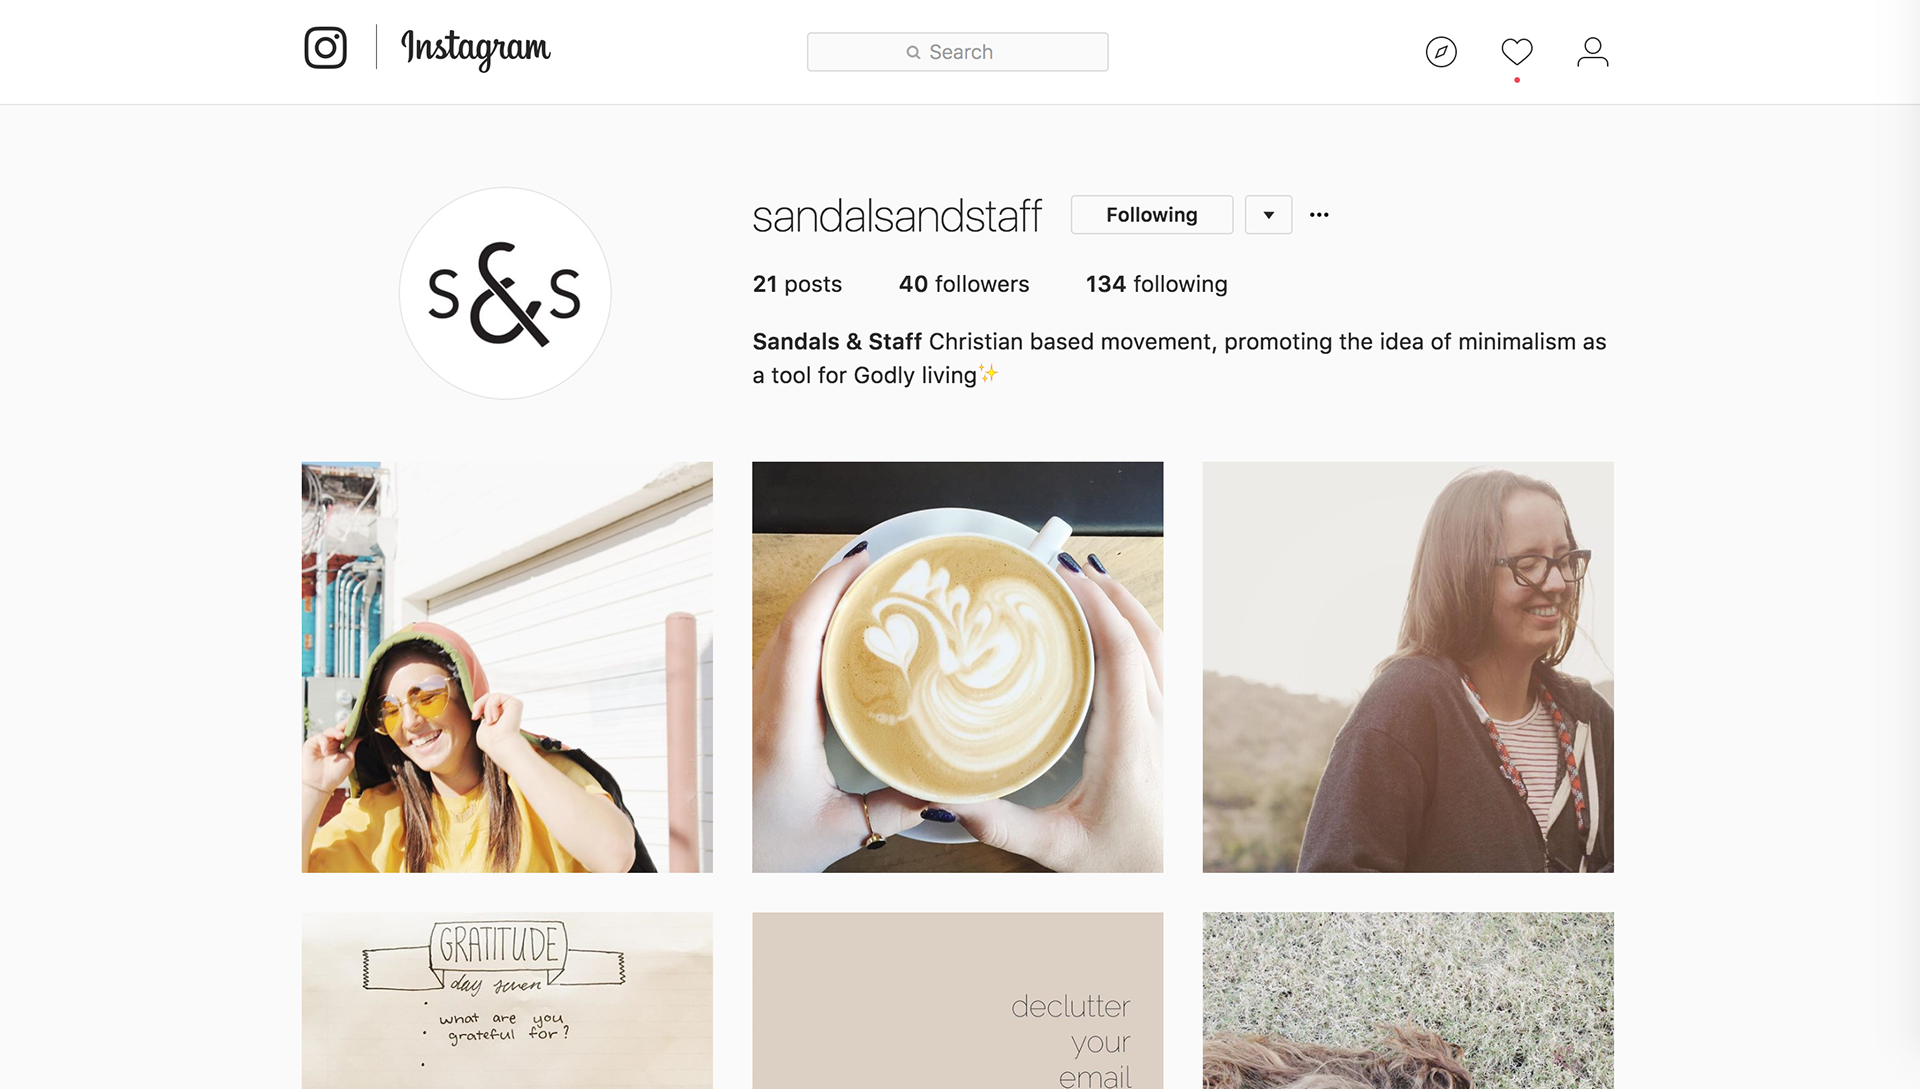Open the latte art coffee photo
The height and width of the screenshot is (1089, 1920).
coord(958,667)
